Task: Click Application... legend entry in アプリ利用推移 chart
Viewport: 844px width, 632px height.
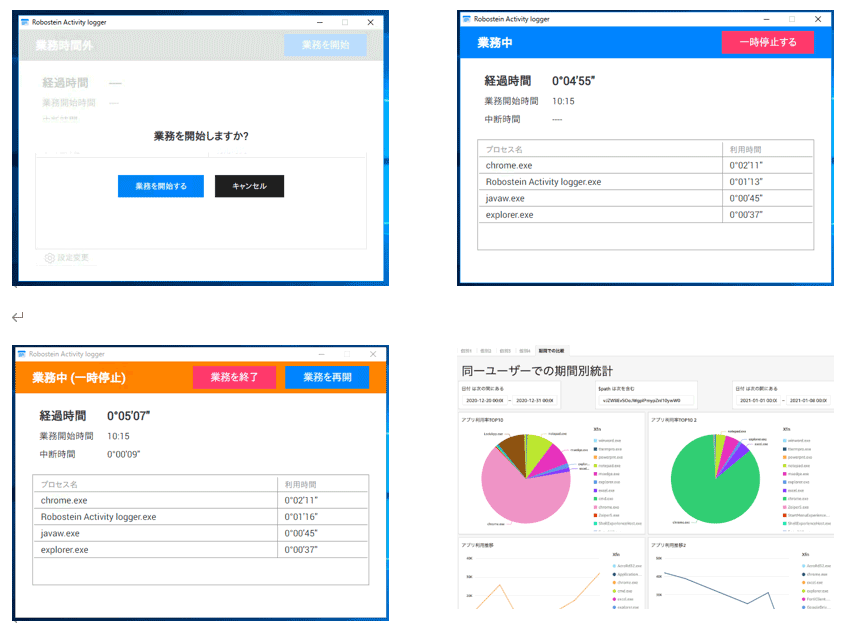Action: [x=627, y=574]
